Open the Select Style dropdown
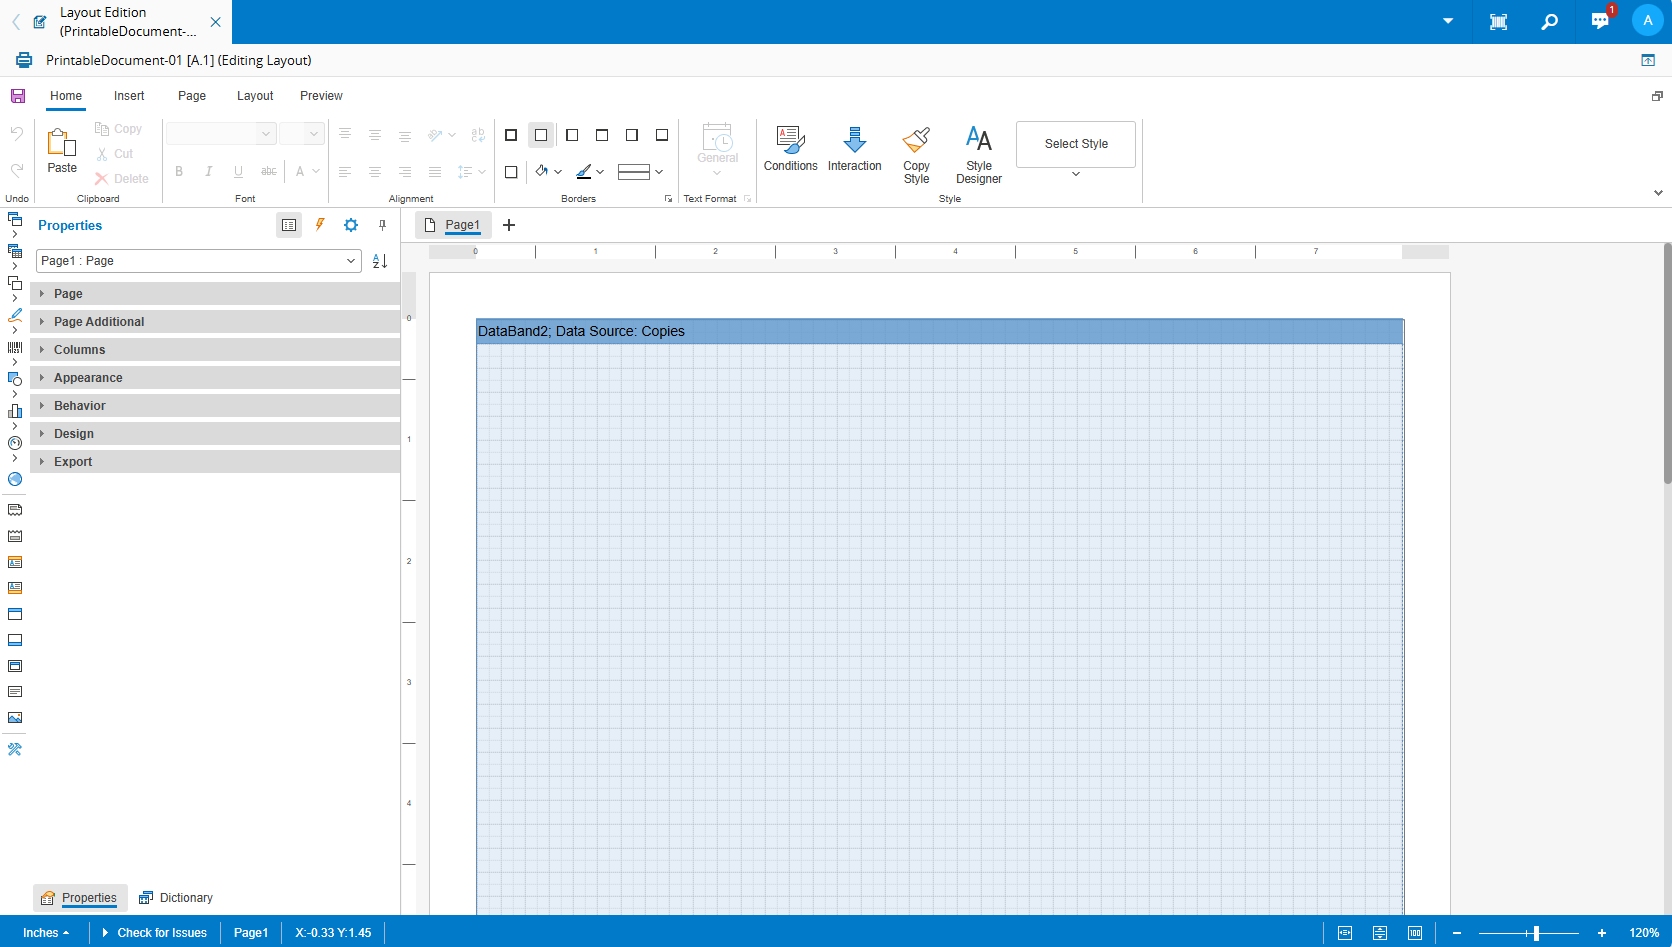Image resolution: width=1672 pixels, height=947 pixels. click(1076, 174)
